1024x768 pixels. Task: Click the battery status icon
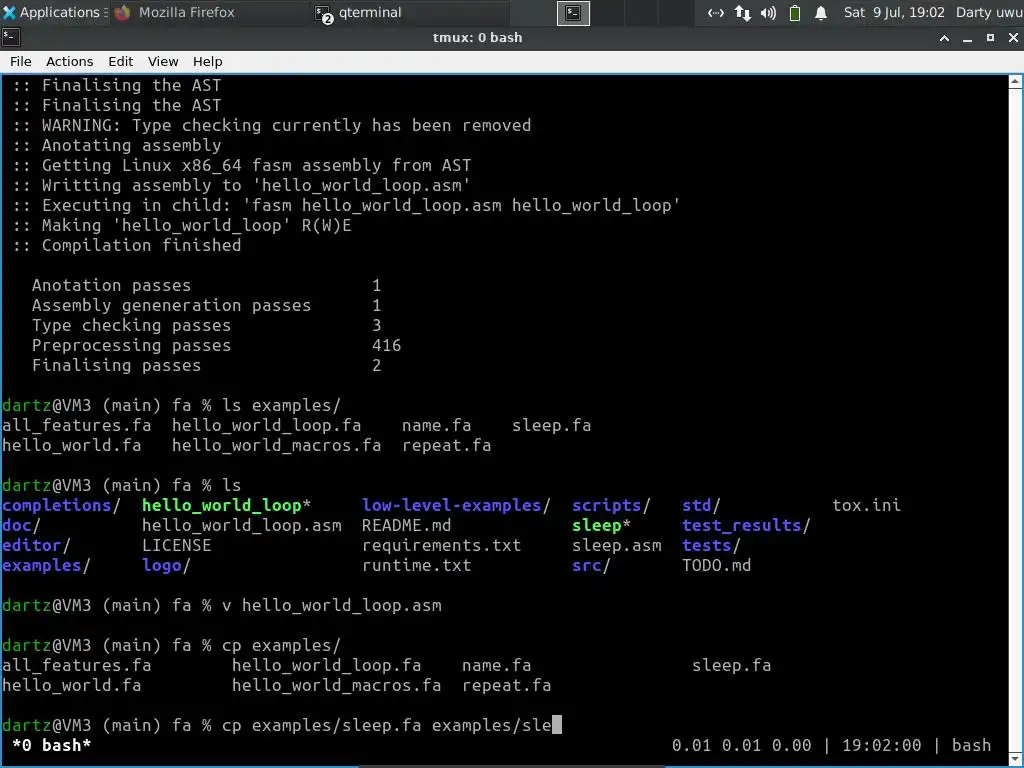tap(795, 13)
